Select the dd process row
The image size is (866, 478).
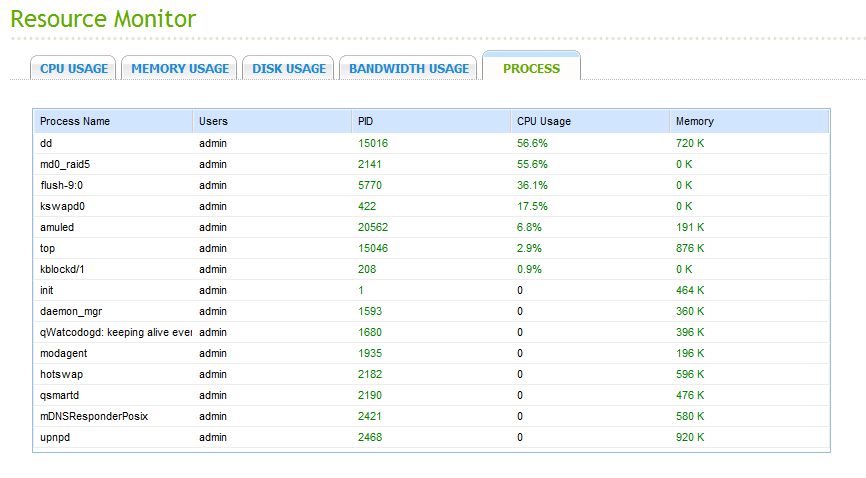[x=46, y=143]
